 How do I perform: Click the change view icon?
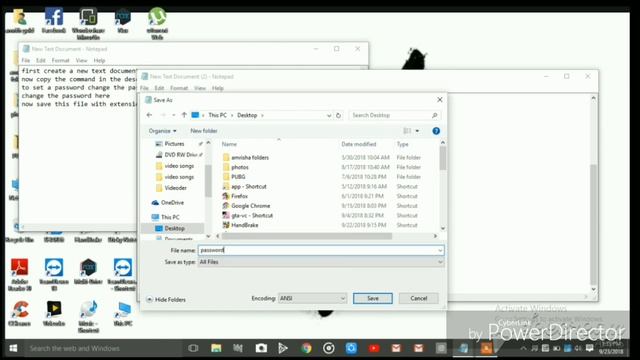coord(407,131)
